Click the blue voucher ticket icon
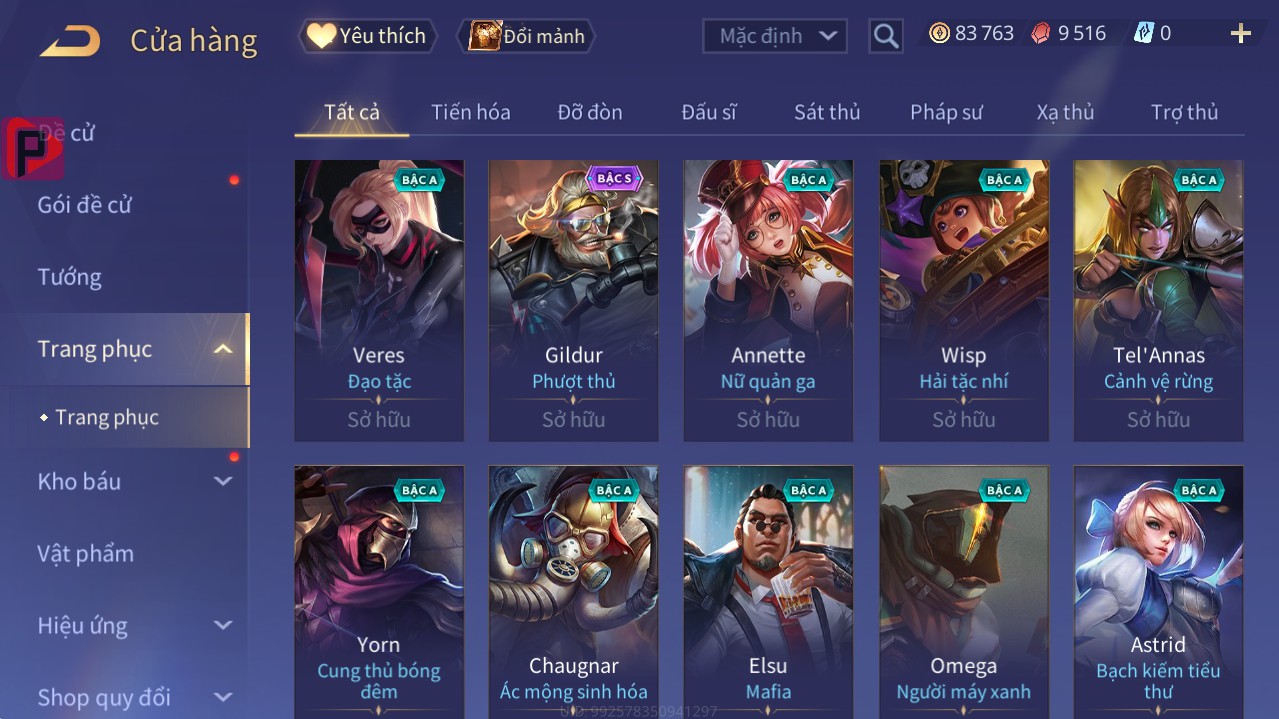 click(1144, 33)
